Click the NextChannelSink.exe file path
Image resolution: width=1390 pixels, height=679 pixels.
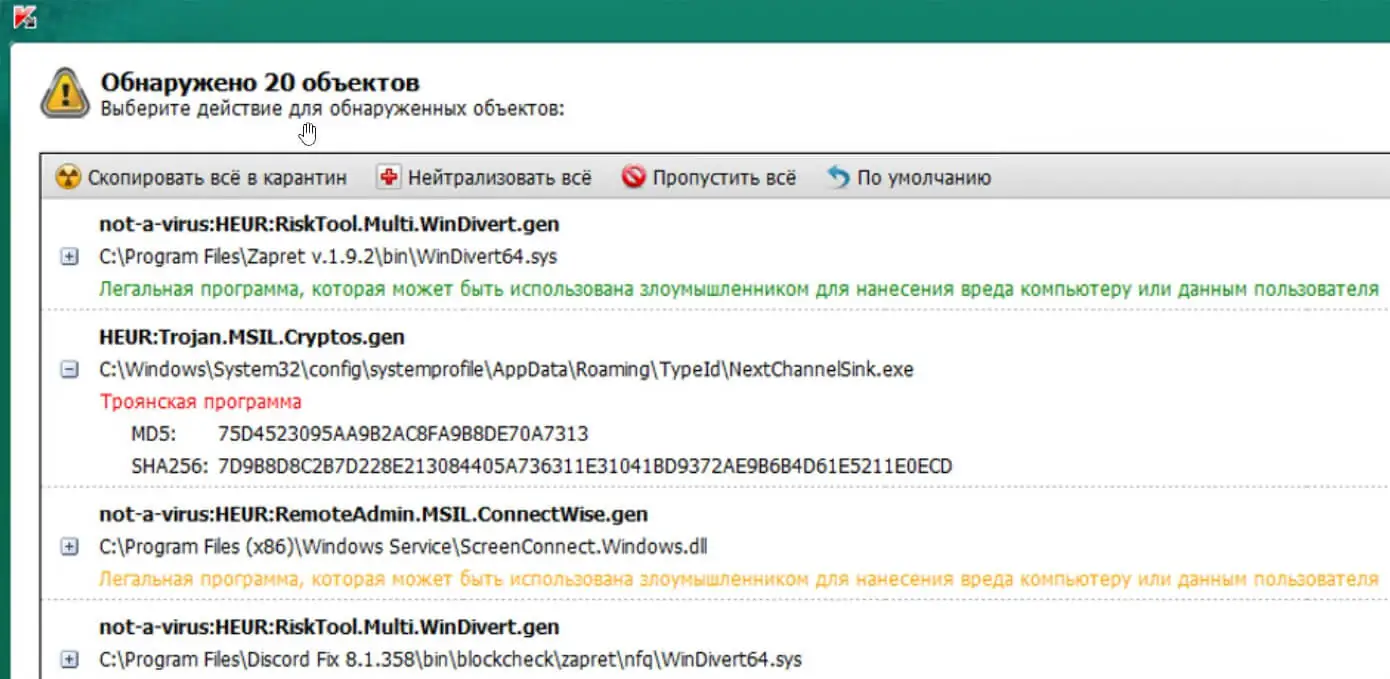click(506, 370)
